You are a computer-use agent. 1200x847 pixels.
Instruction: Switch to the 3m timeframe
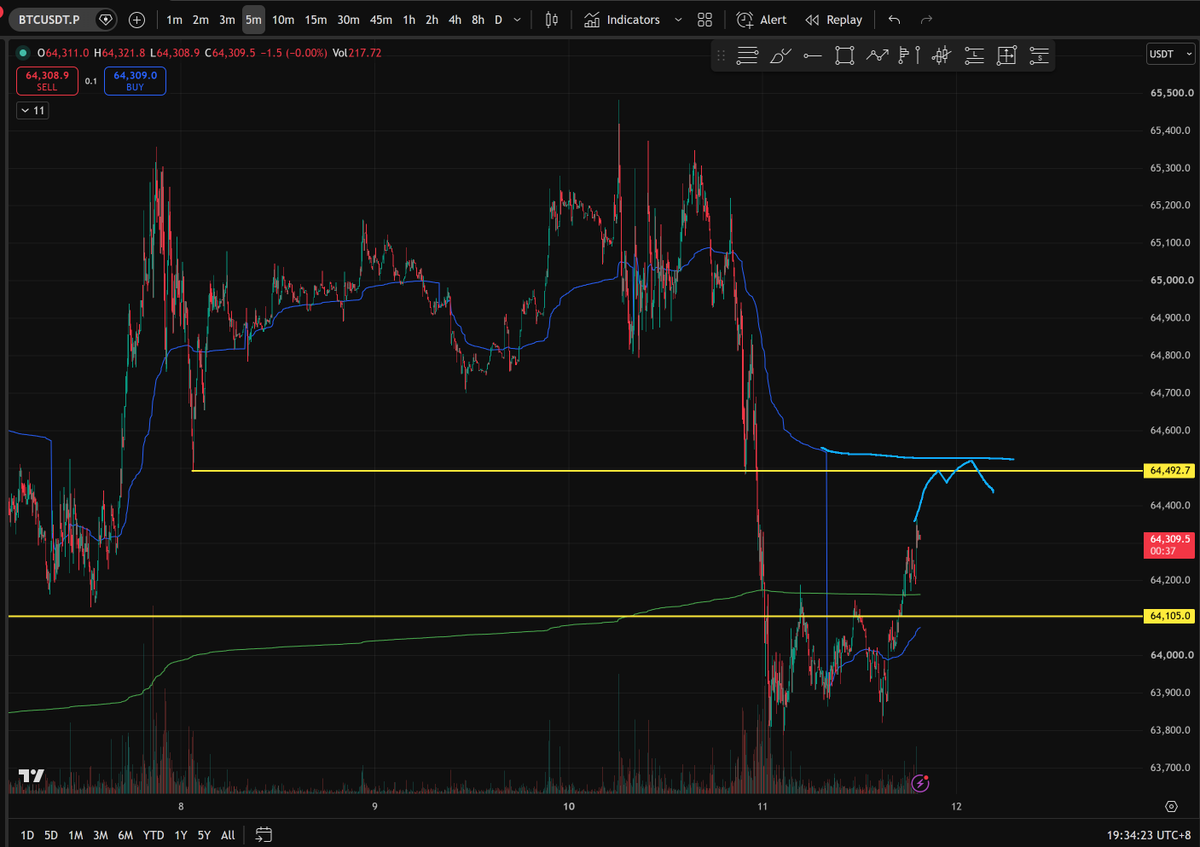click(227, 20)
